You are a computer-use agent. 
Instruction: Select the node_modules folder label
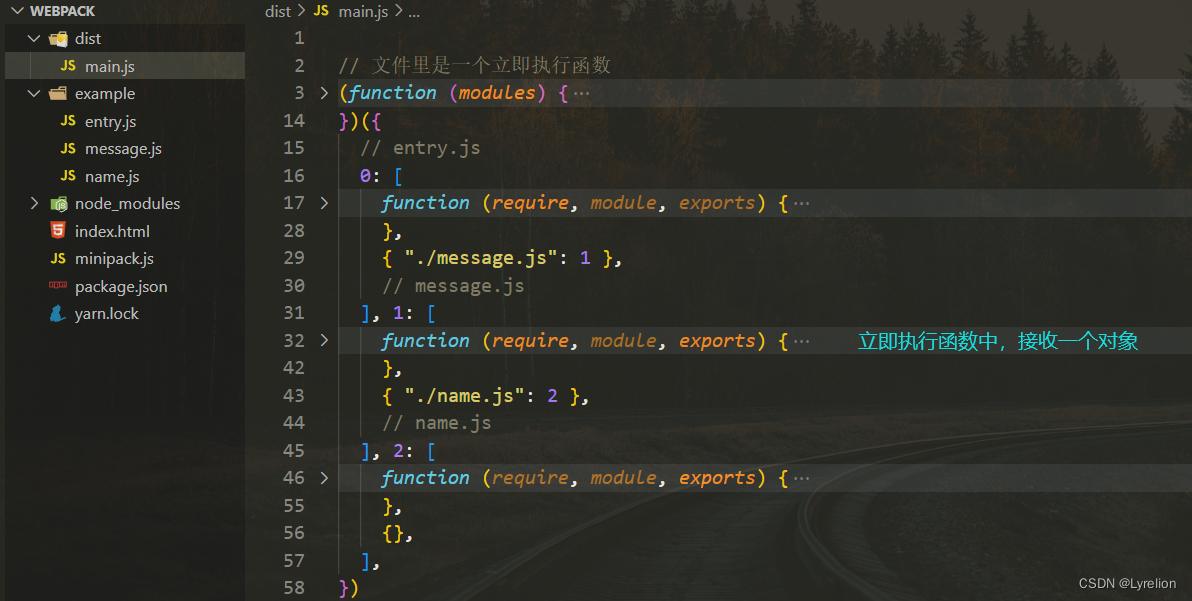pos(127,204)
